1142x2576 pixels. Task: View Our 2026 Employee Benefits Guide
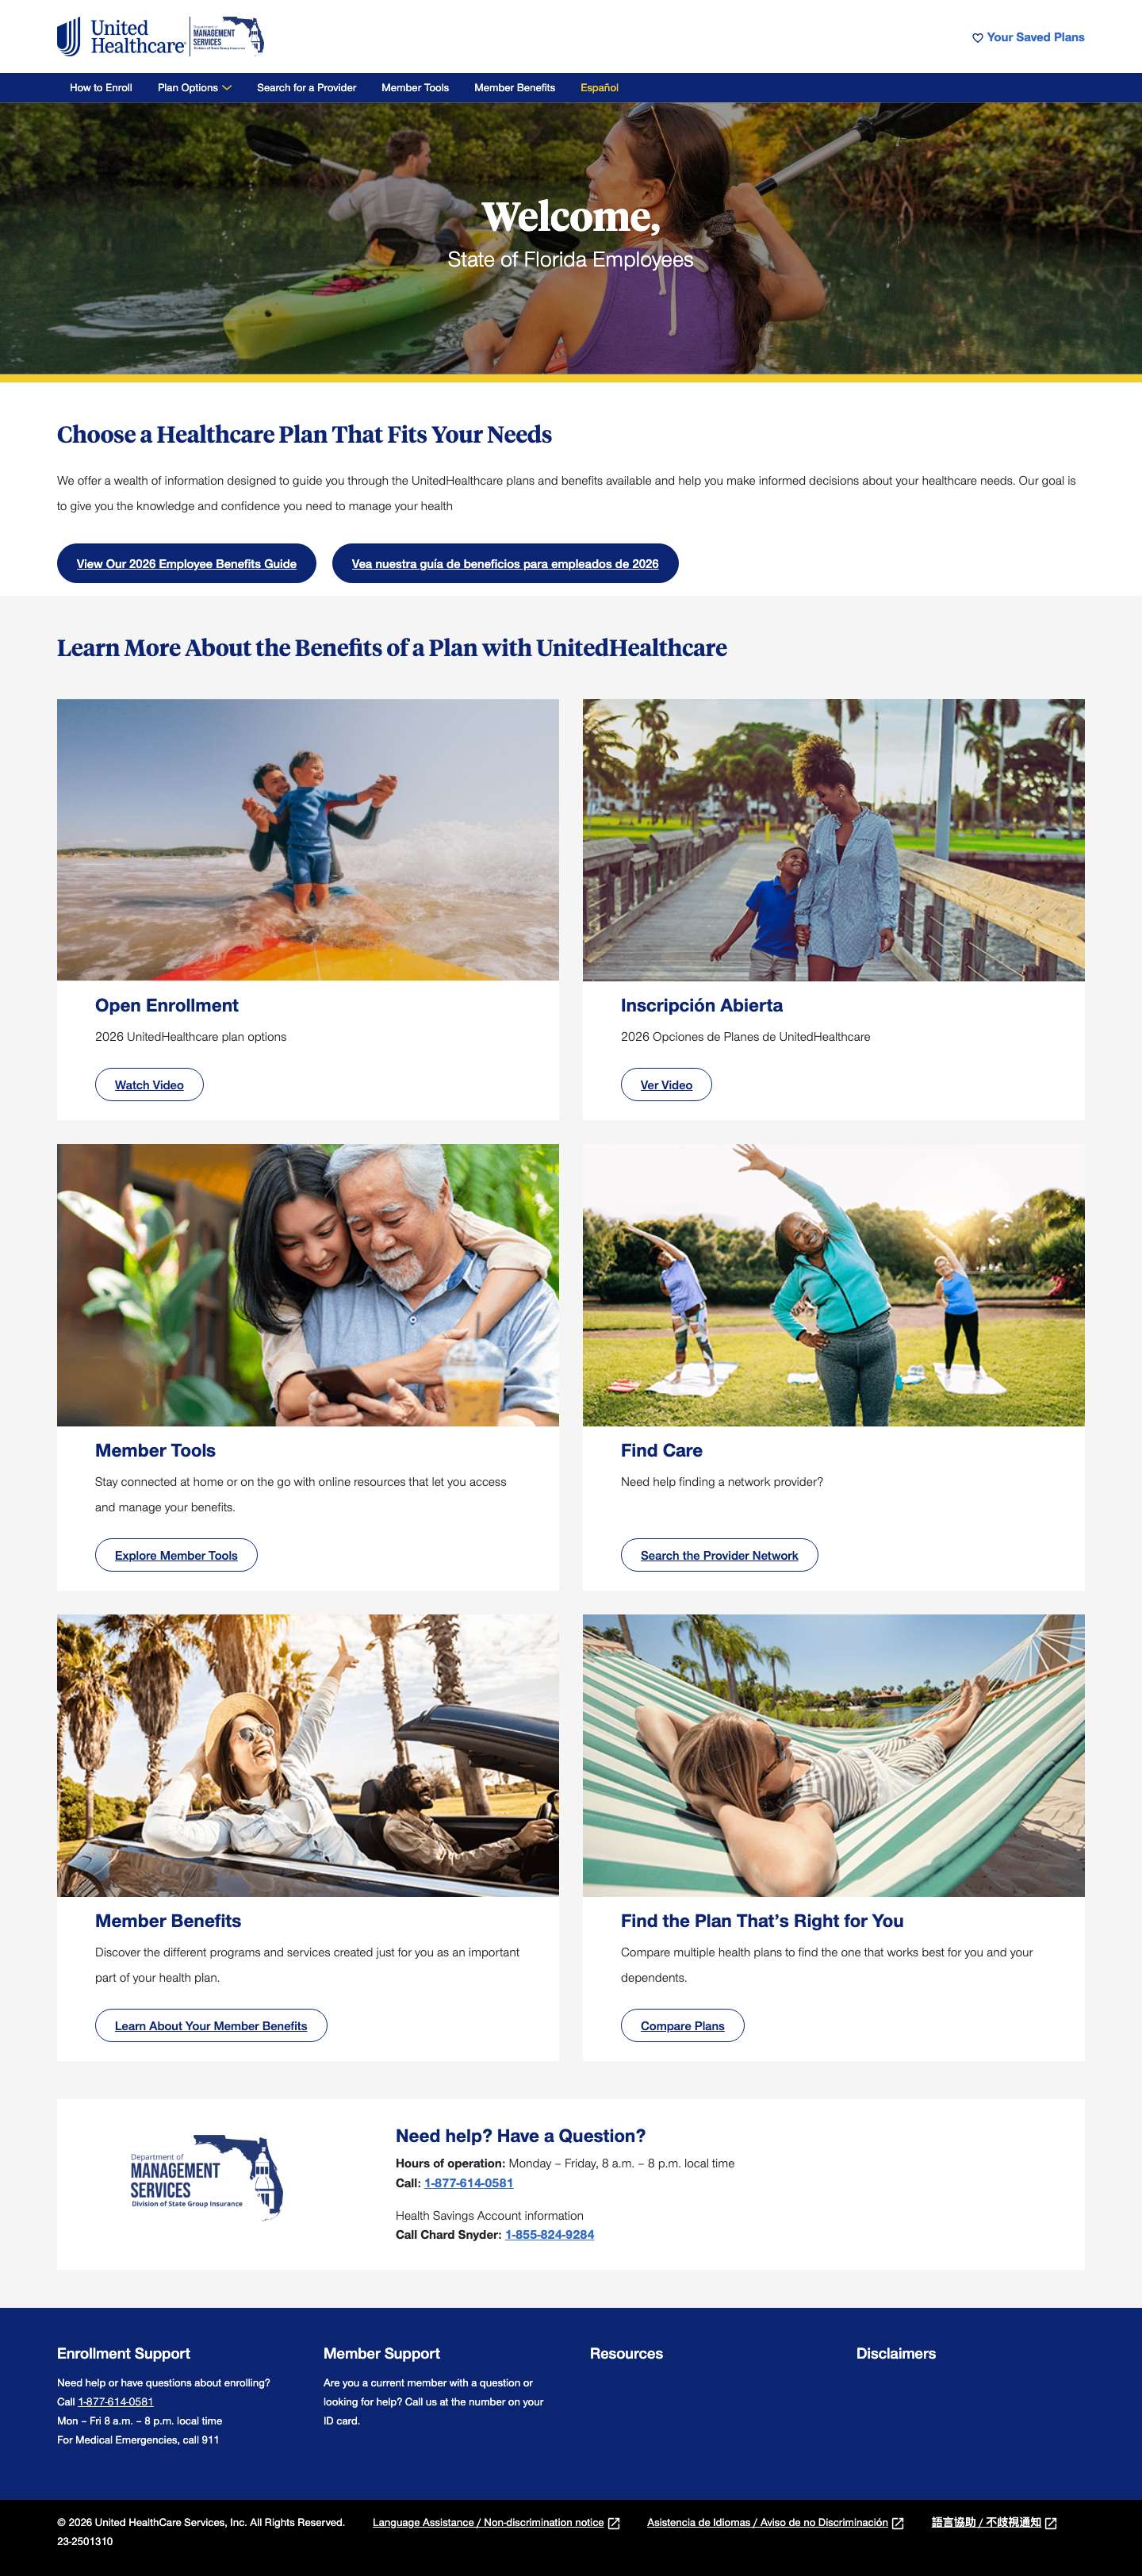(187, 563)
